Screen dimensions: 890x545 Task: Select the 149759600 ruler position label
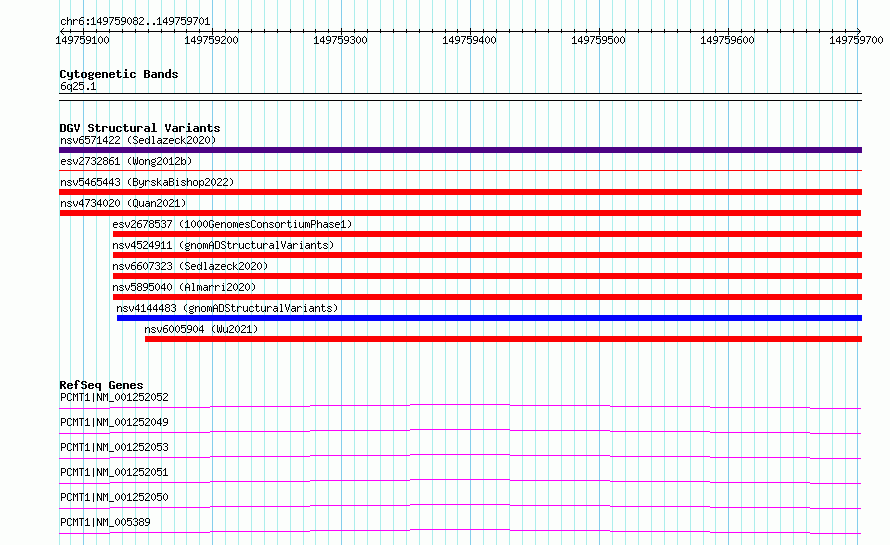pos(727,40)
